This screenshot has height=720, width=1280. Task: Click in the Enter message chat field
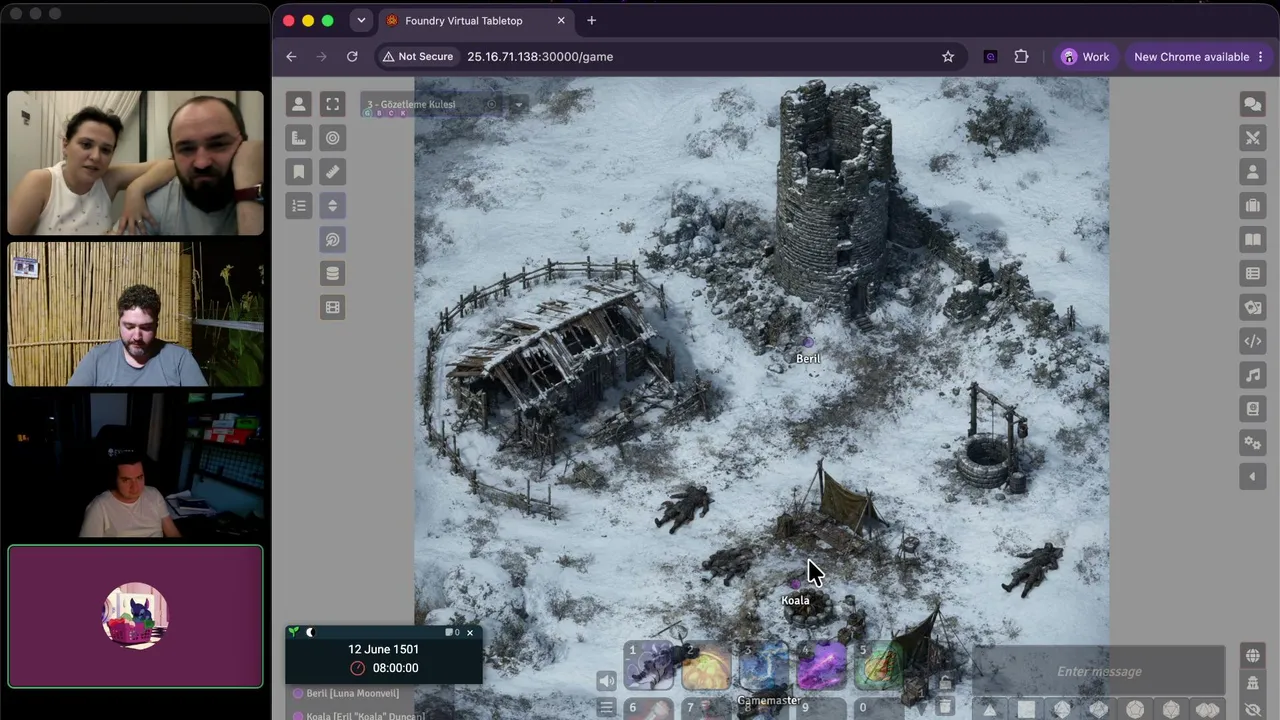click(1099, 671)
